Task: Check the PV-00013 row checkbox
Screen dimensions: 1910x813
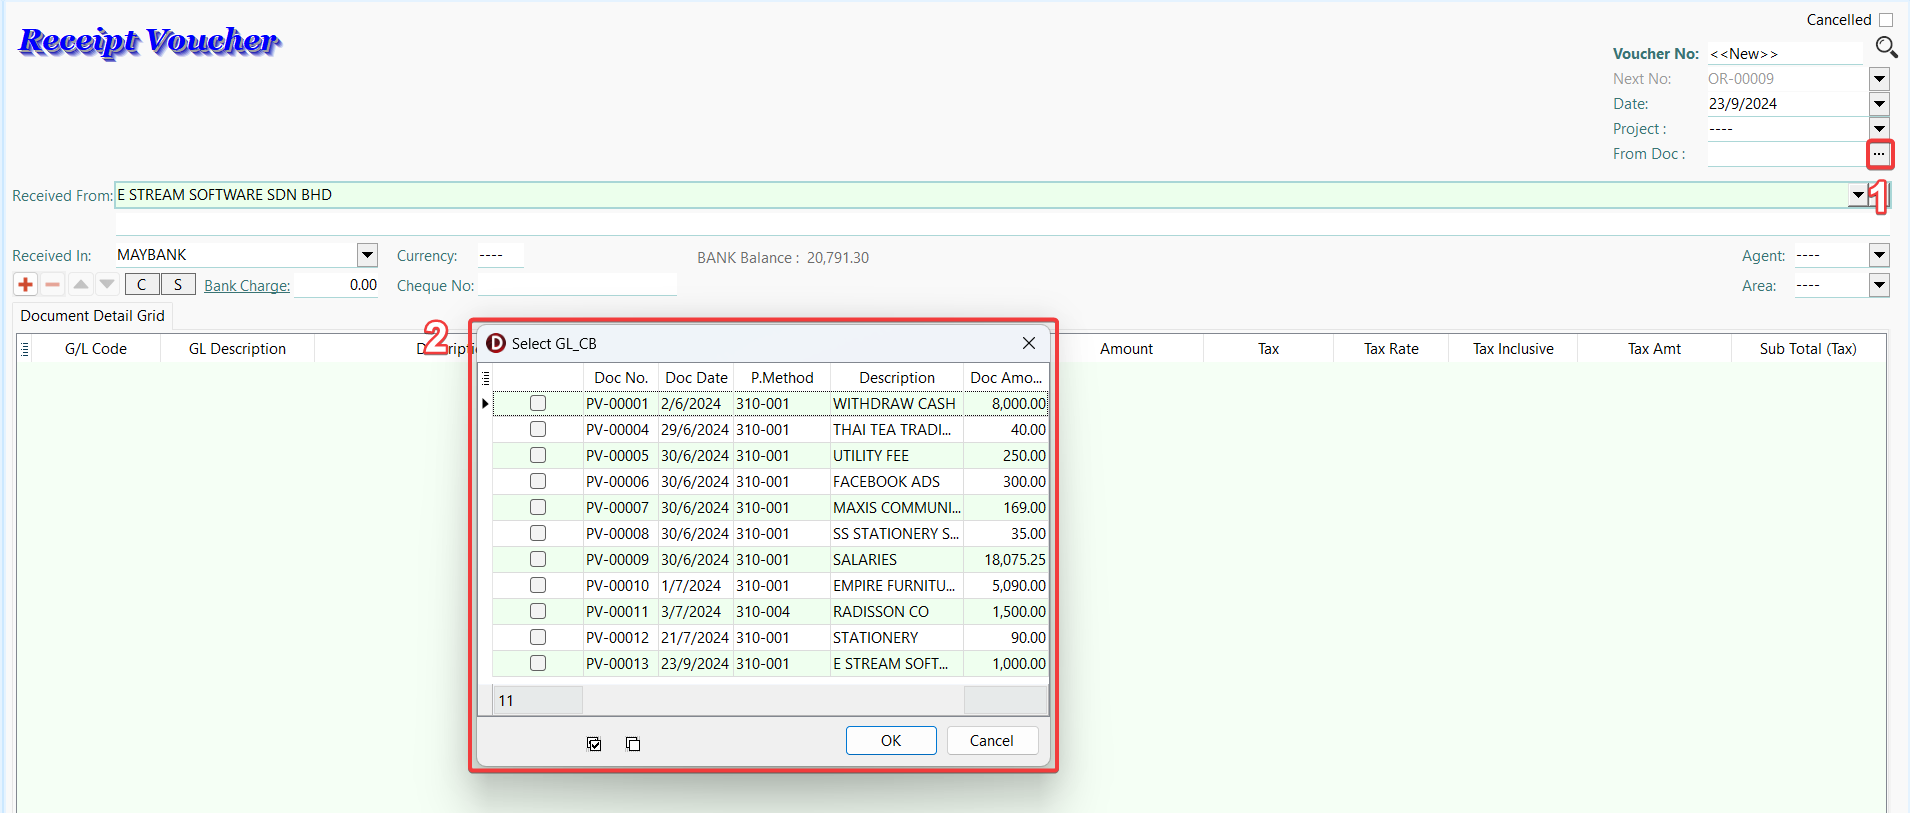Action: click(x=538, y=663)
